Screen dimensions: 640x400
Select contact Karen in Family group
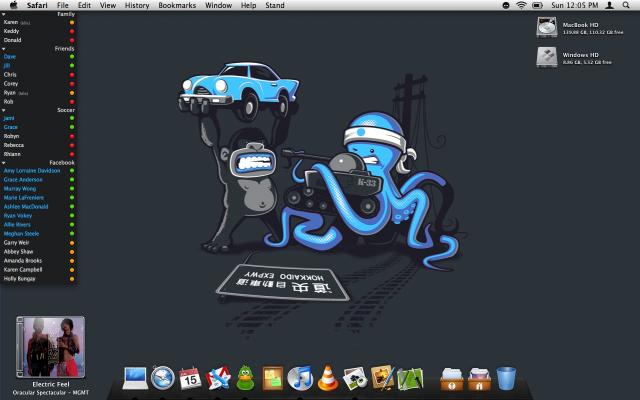[x=39, y=22]
